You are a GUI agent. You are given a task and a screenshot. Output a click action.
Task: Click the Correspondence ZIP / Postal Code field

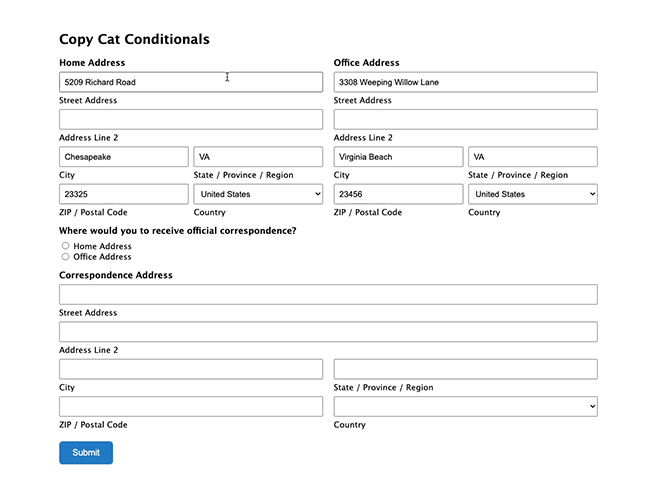click(191, 406)
